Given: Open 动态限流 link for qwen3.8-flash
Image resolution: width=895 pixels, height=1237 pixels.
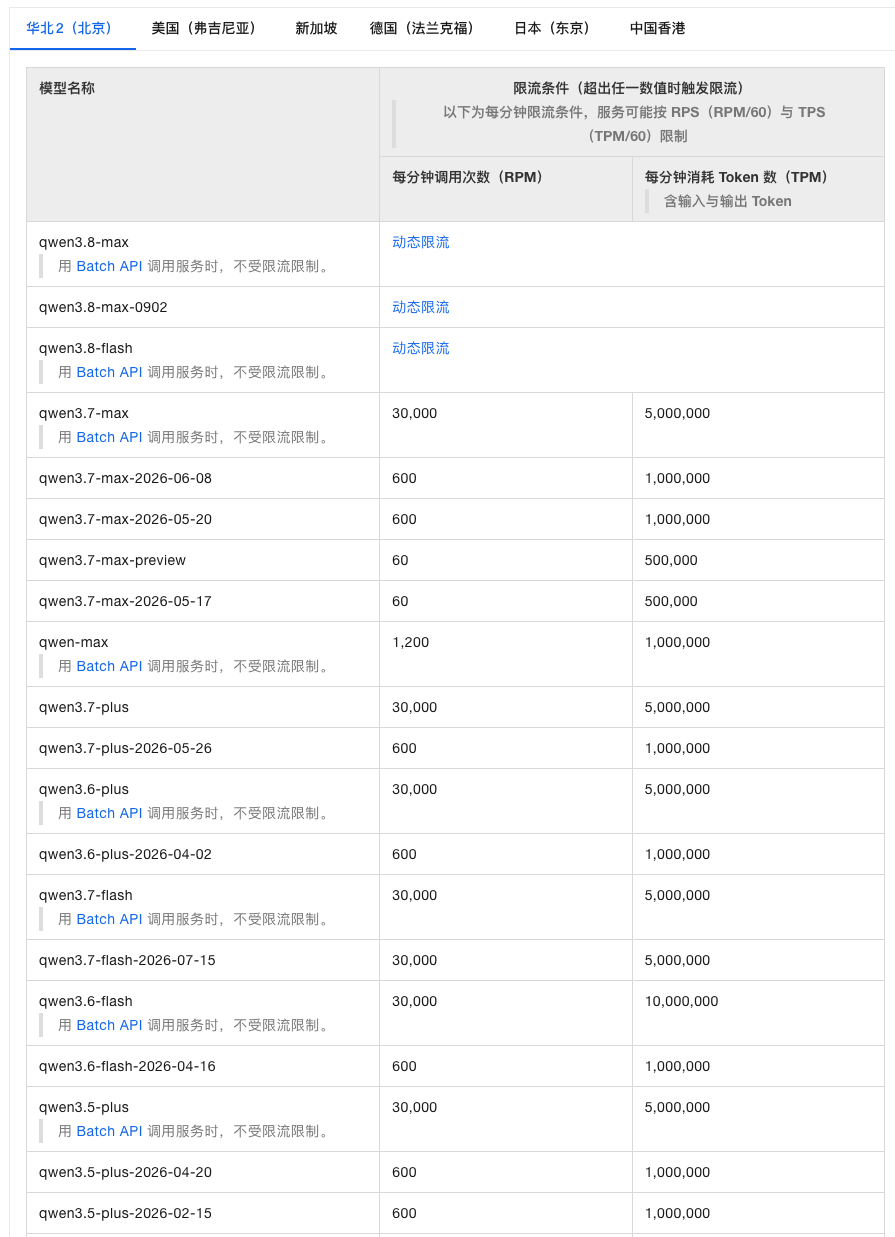Looking at the screenshot, I should [x=421, y=348].
